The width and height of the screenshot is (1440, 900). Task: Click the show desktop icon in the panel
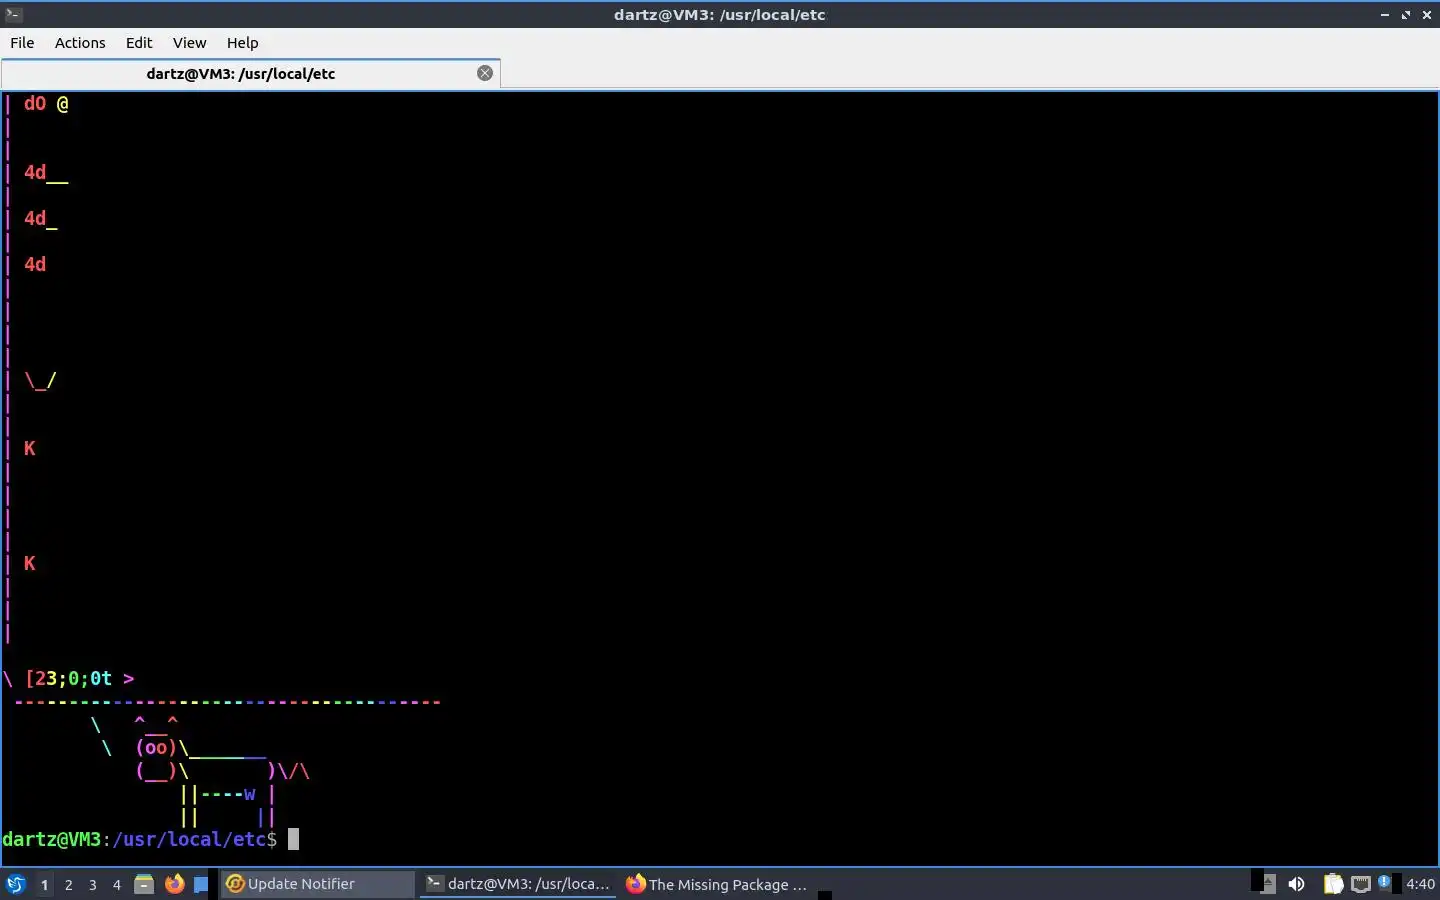(201, 884)
